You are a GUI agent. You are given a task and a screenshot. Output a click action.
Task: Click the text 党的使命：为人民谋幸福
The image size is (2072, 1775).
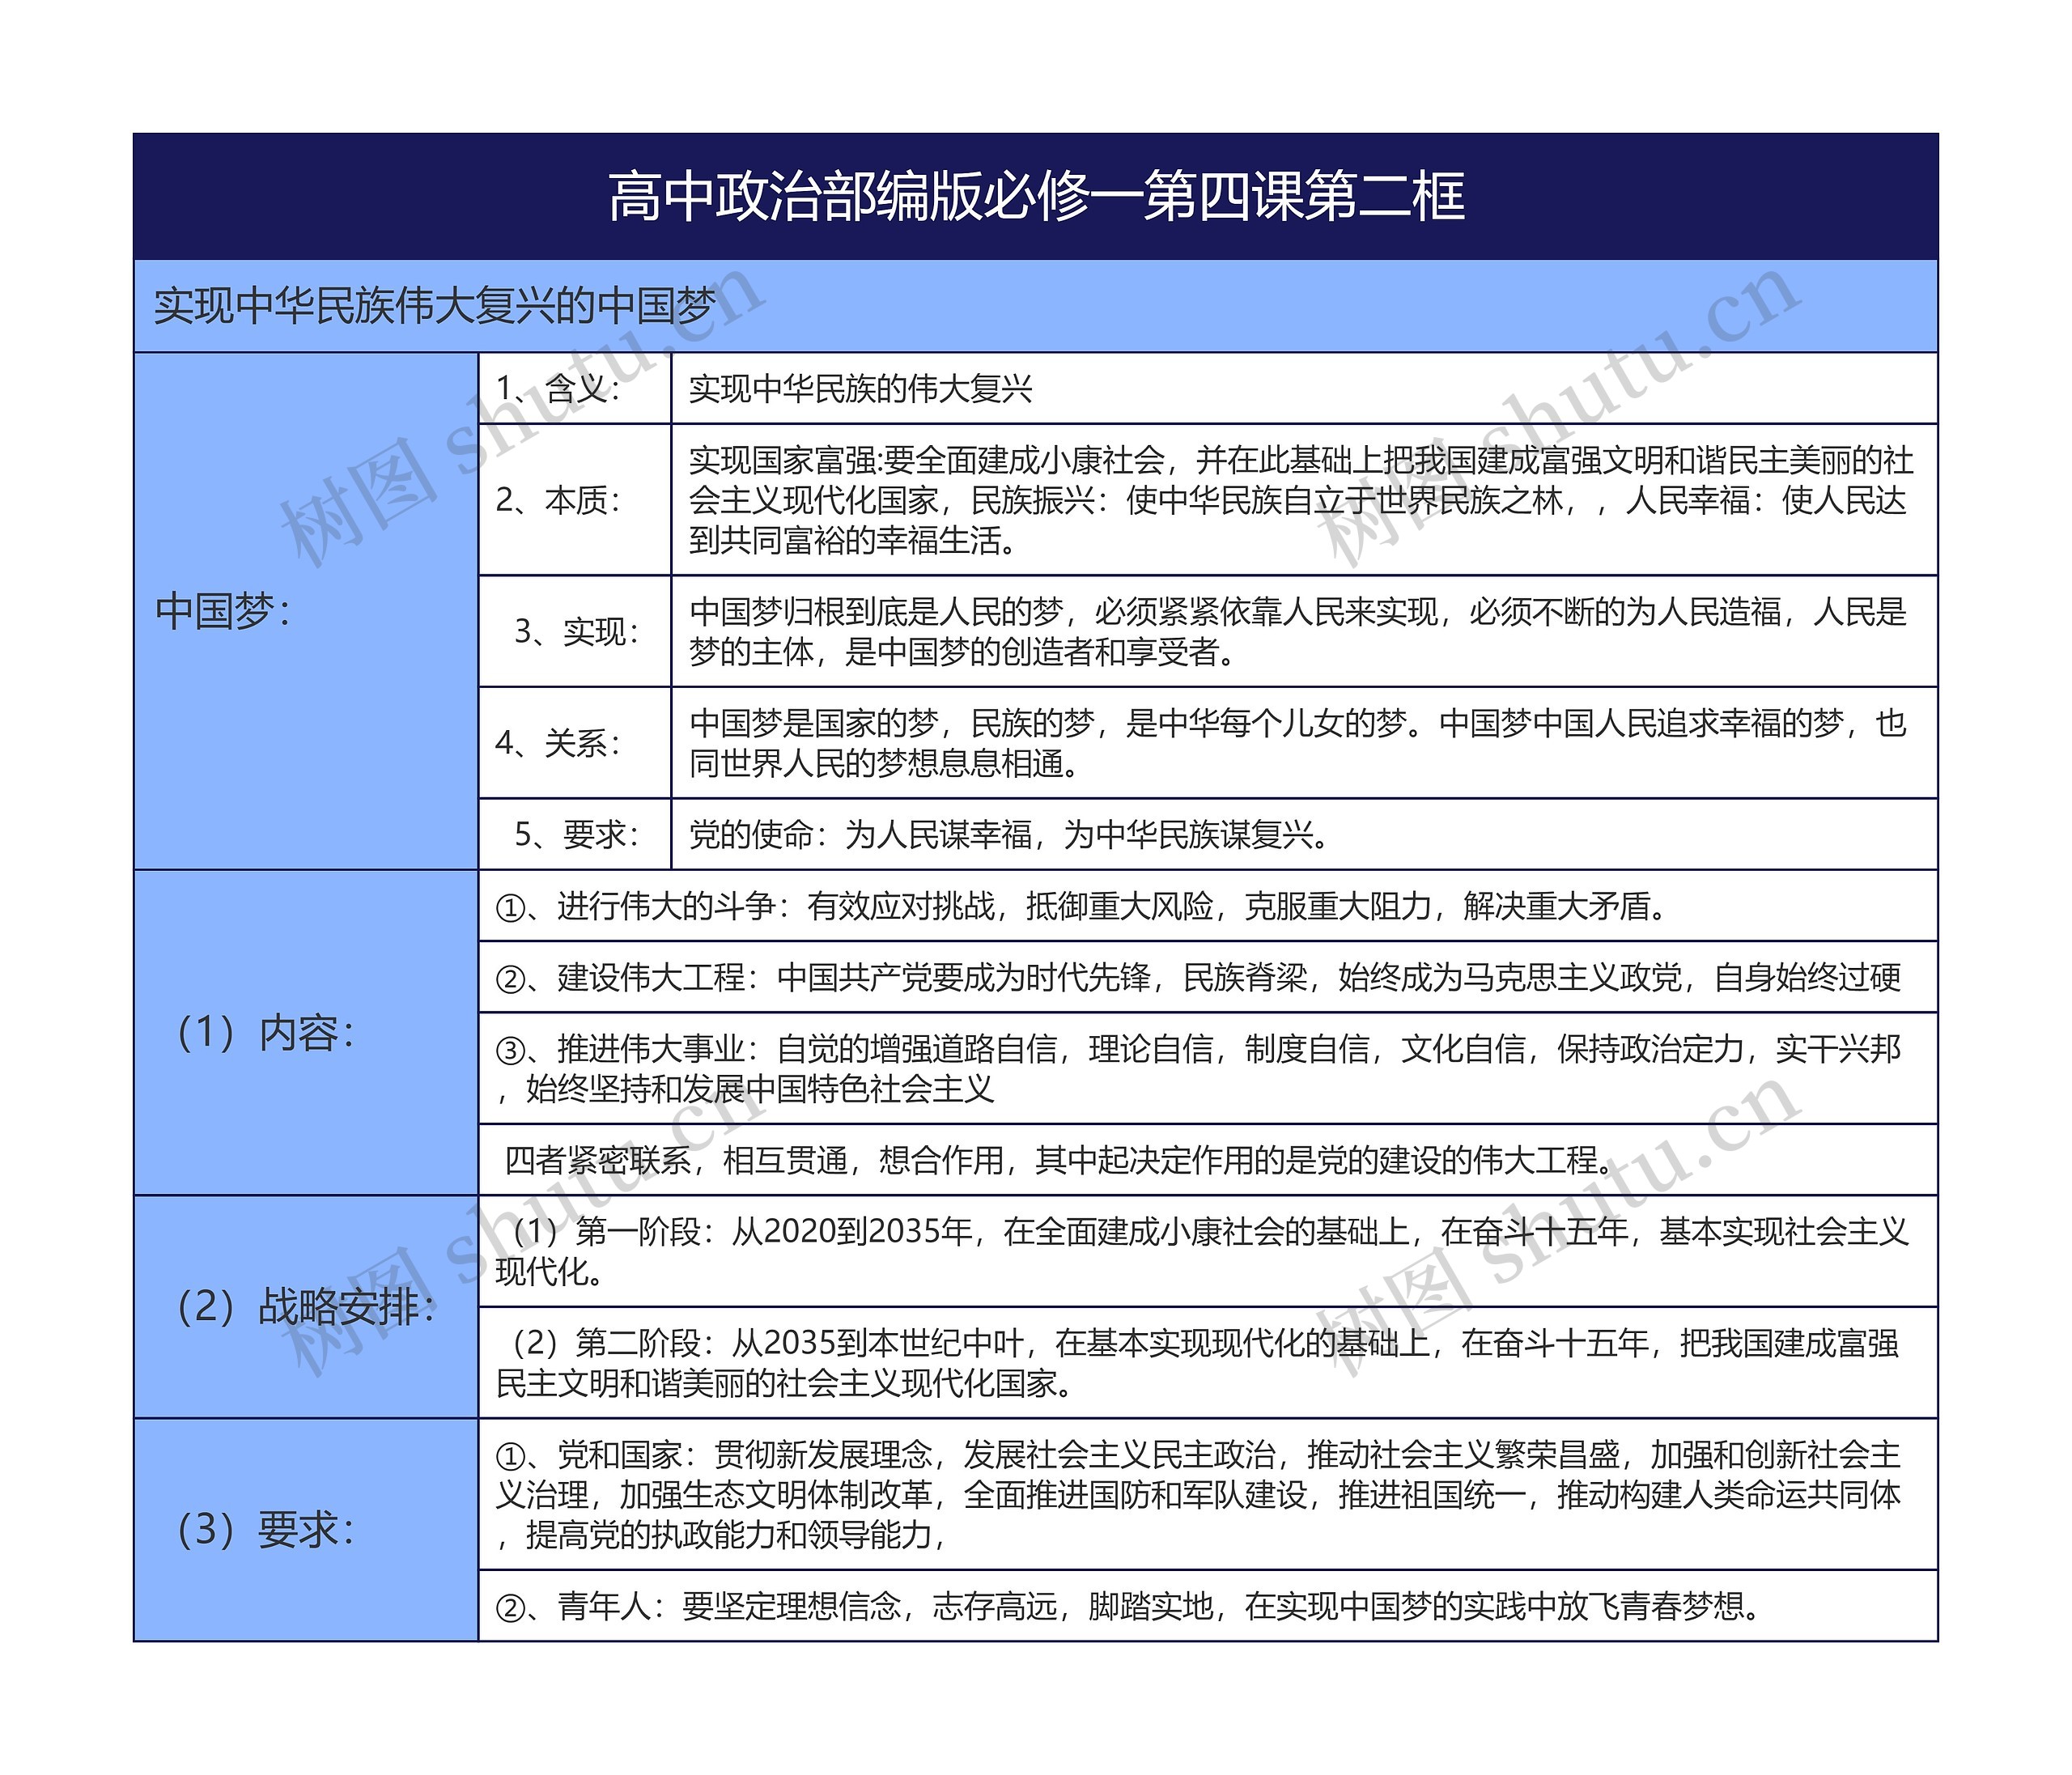(1010, 834)
